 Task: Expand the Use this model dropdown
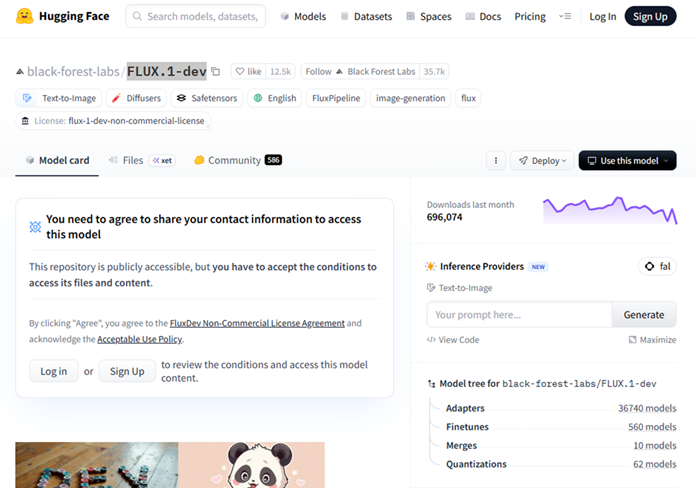(x=627, y=160)
